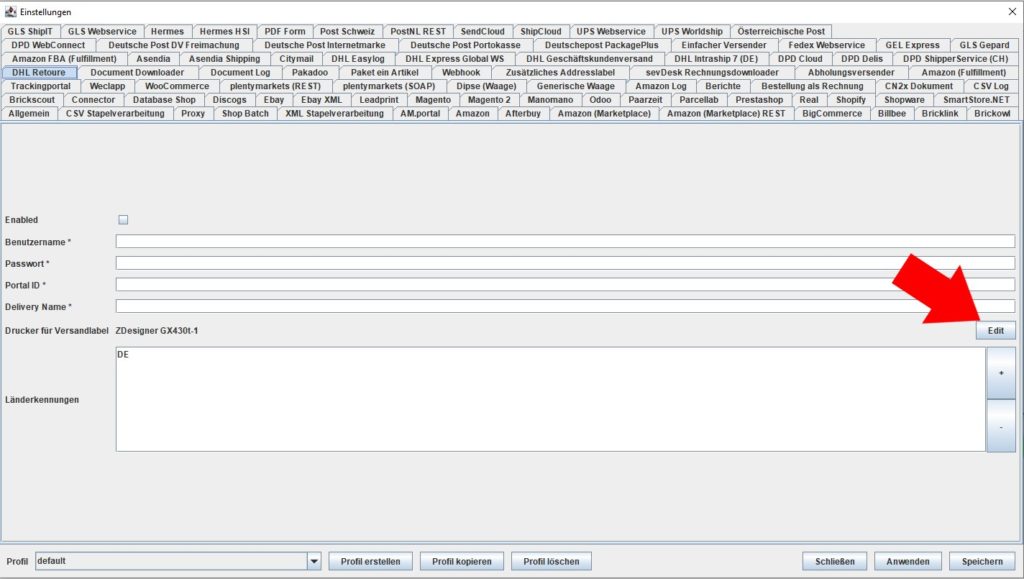1024x579 pixels.
Task: Click Profil erstellen button
Action: click(x=370, y=561)
